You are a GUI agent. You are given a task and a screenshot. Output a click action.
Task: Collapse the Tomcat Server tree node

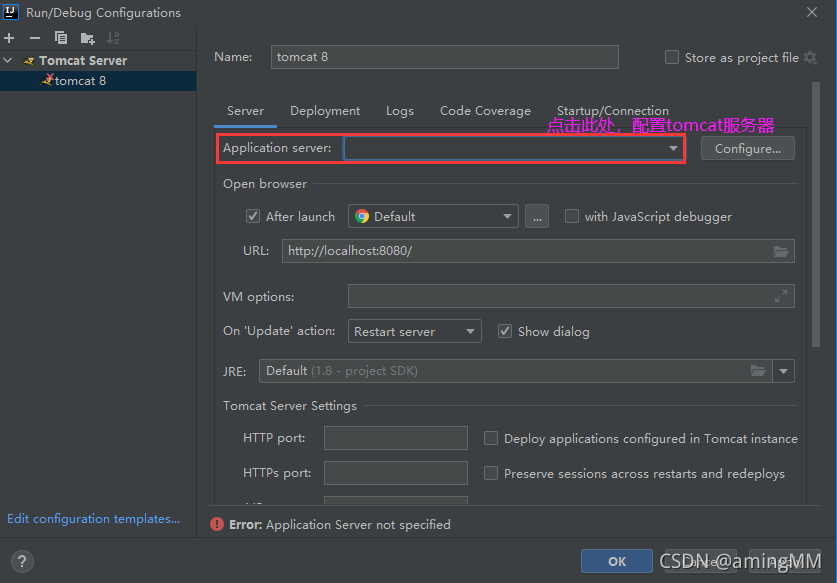[x=8, y=60]
